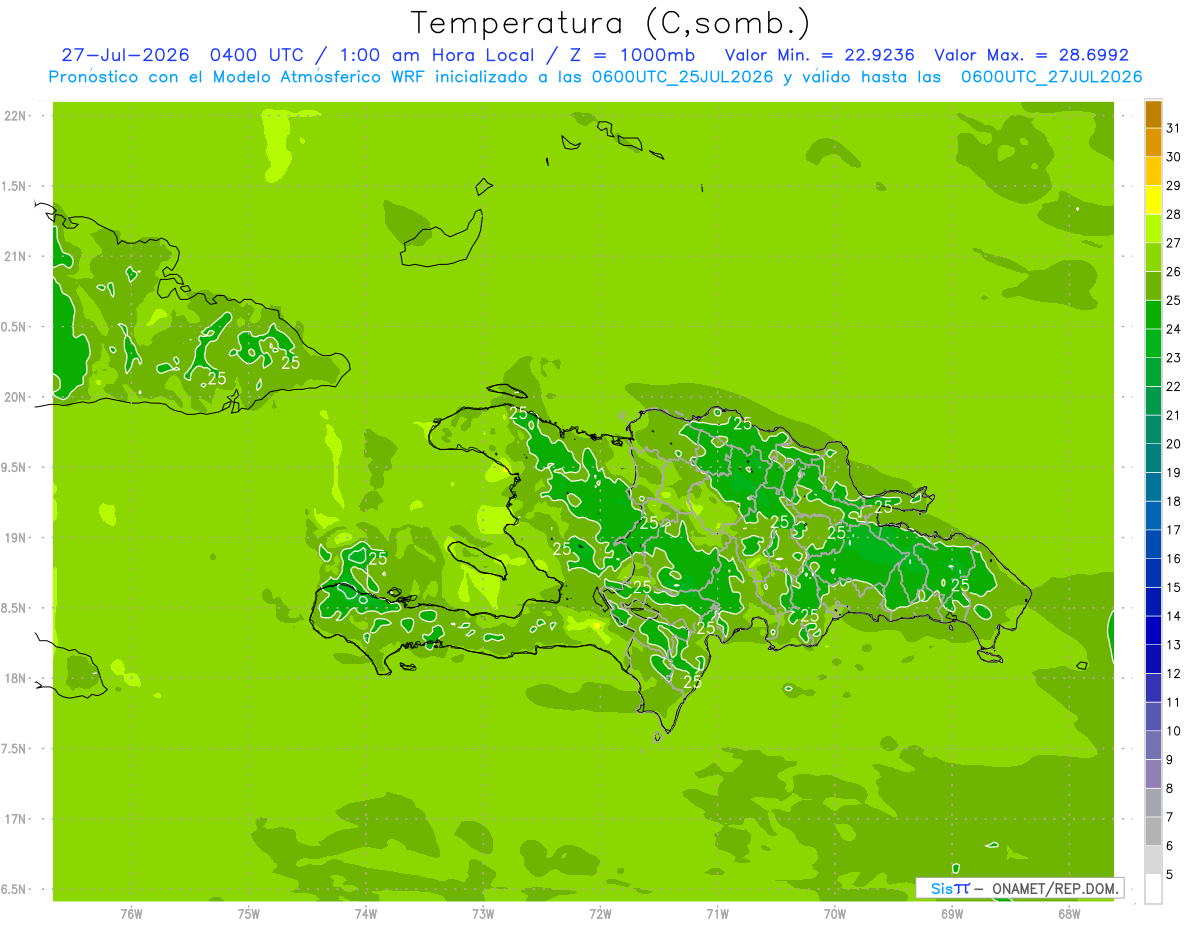1200x927 pixels.
Task: Click the "SisTT – ONAMET/REP.DOM." credit box
Action: [x=1019, y=888]
